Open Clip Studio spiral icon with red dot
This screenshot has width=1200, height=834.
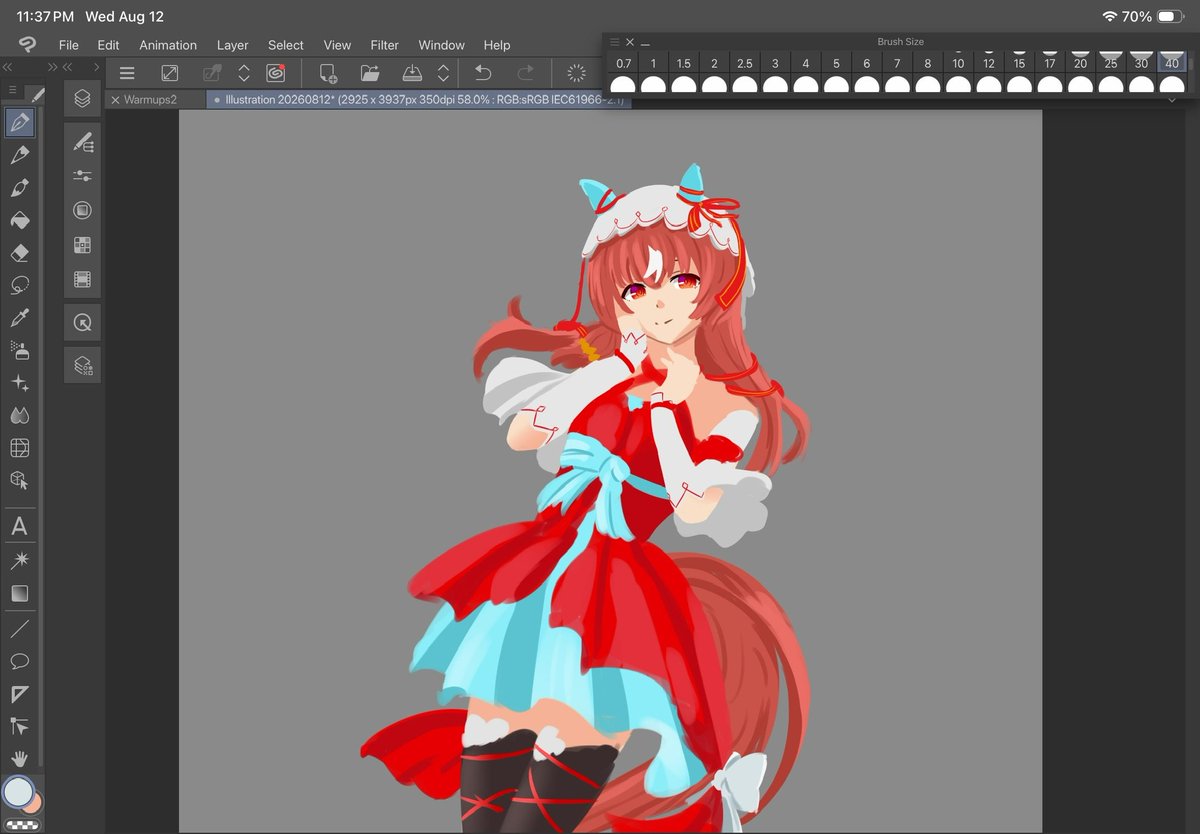tap(276, 73)
